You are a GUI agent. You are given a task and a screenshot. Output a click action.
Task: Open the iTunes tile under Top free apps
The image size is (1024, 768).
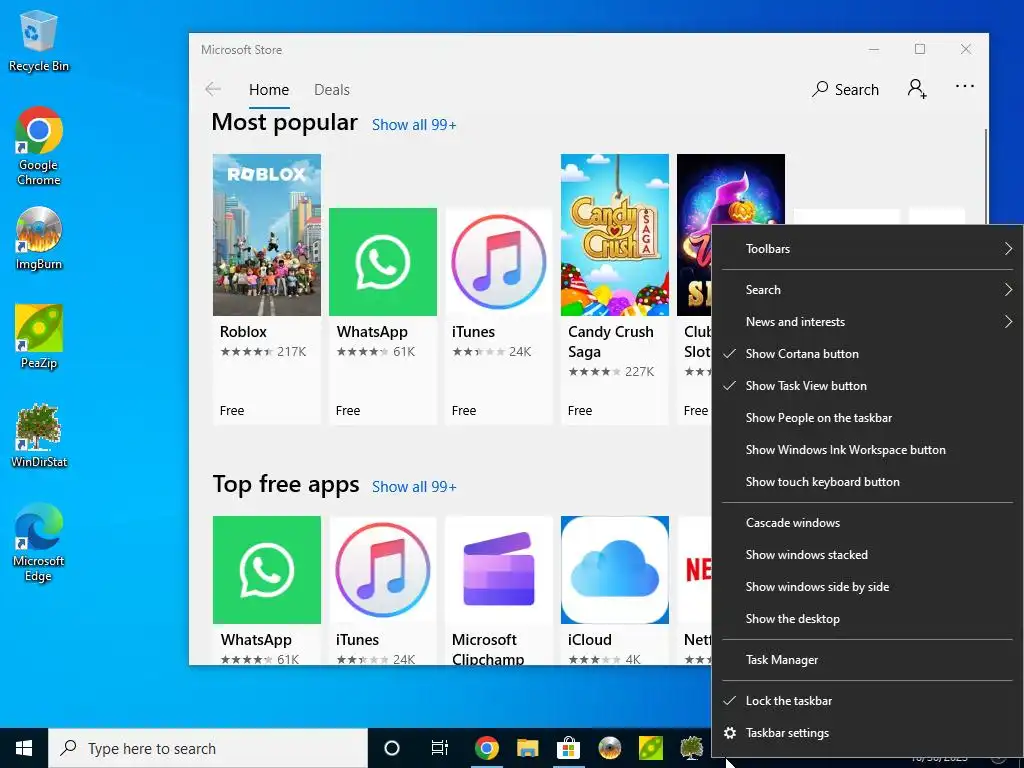(x=383, y=590)
